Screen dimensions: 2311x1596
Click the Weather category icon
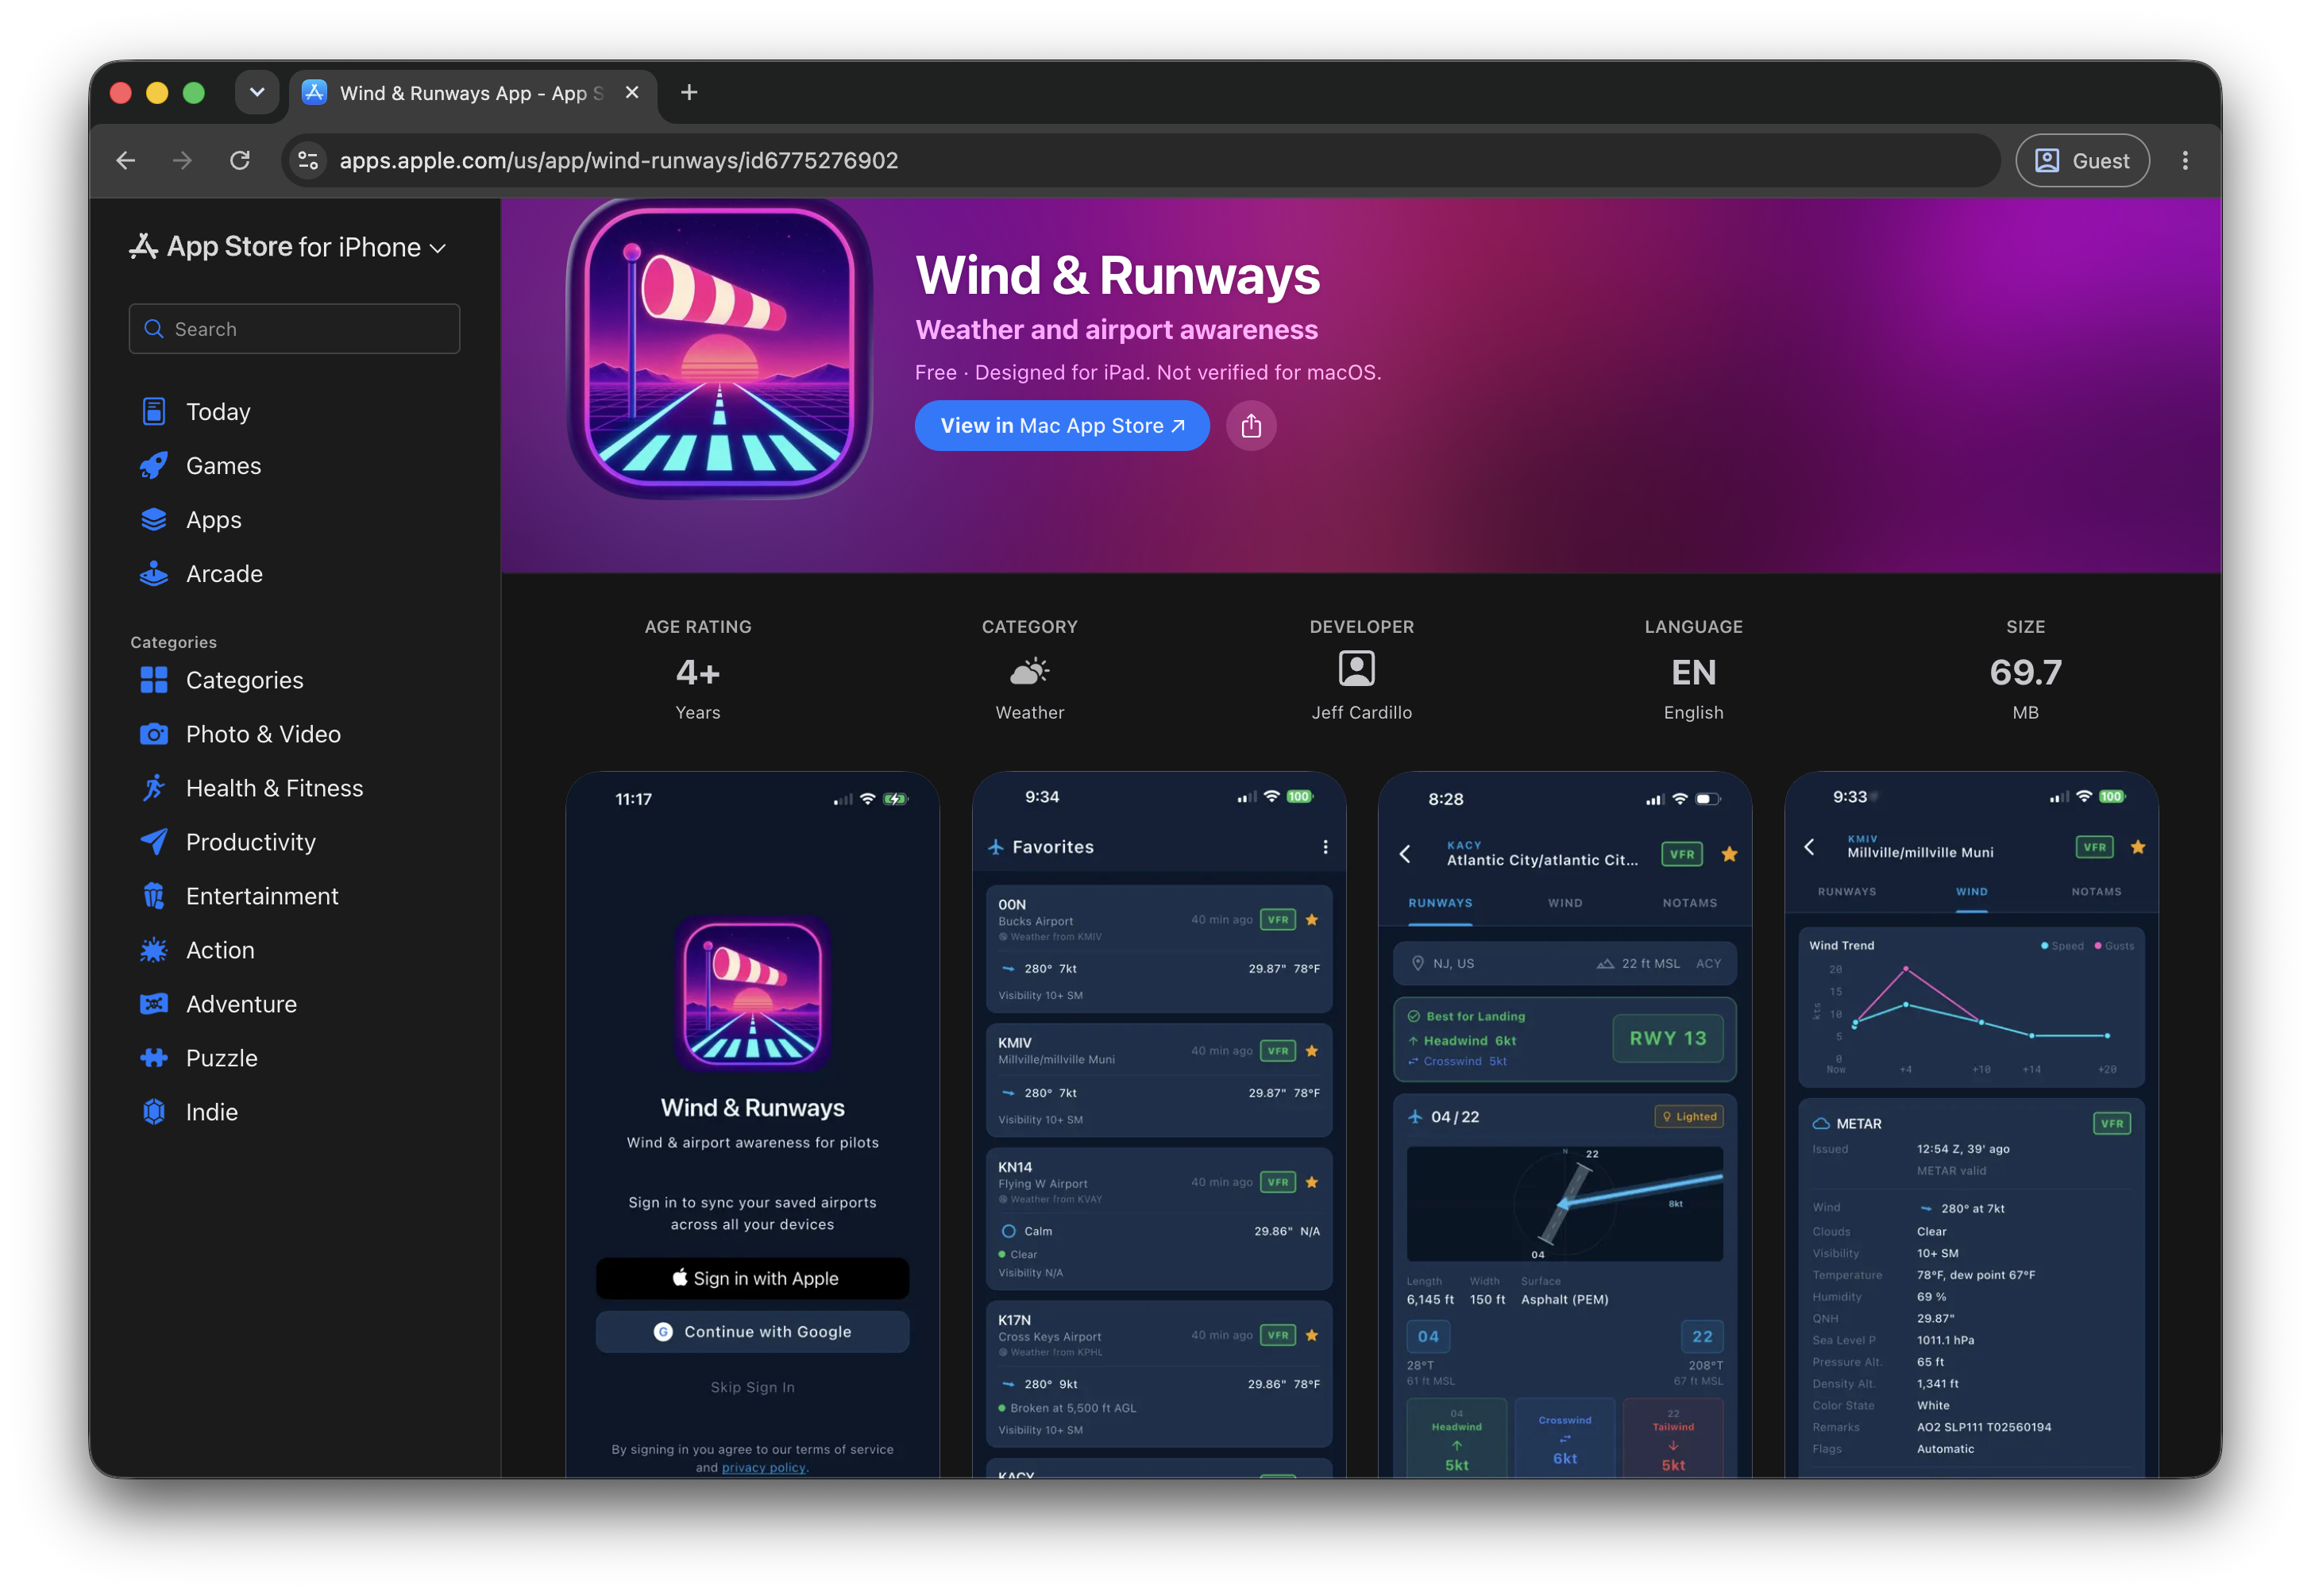click(1029, 670)
